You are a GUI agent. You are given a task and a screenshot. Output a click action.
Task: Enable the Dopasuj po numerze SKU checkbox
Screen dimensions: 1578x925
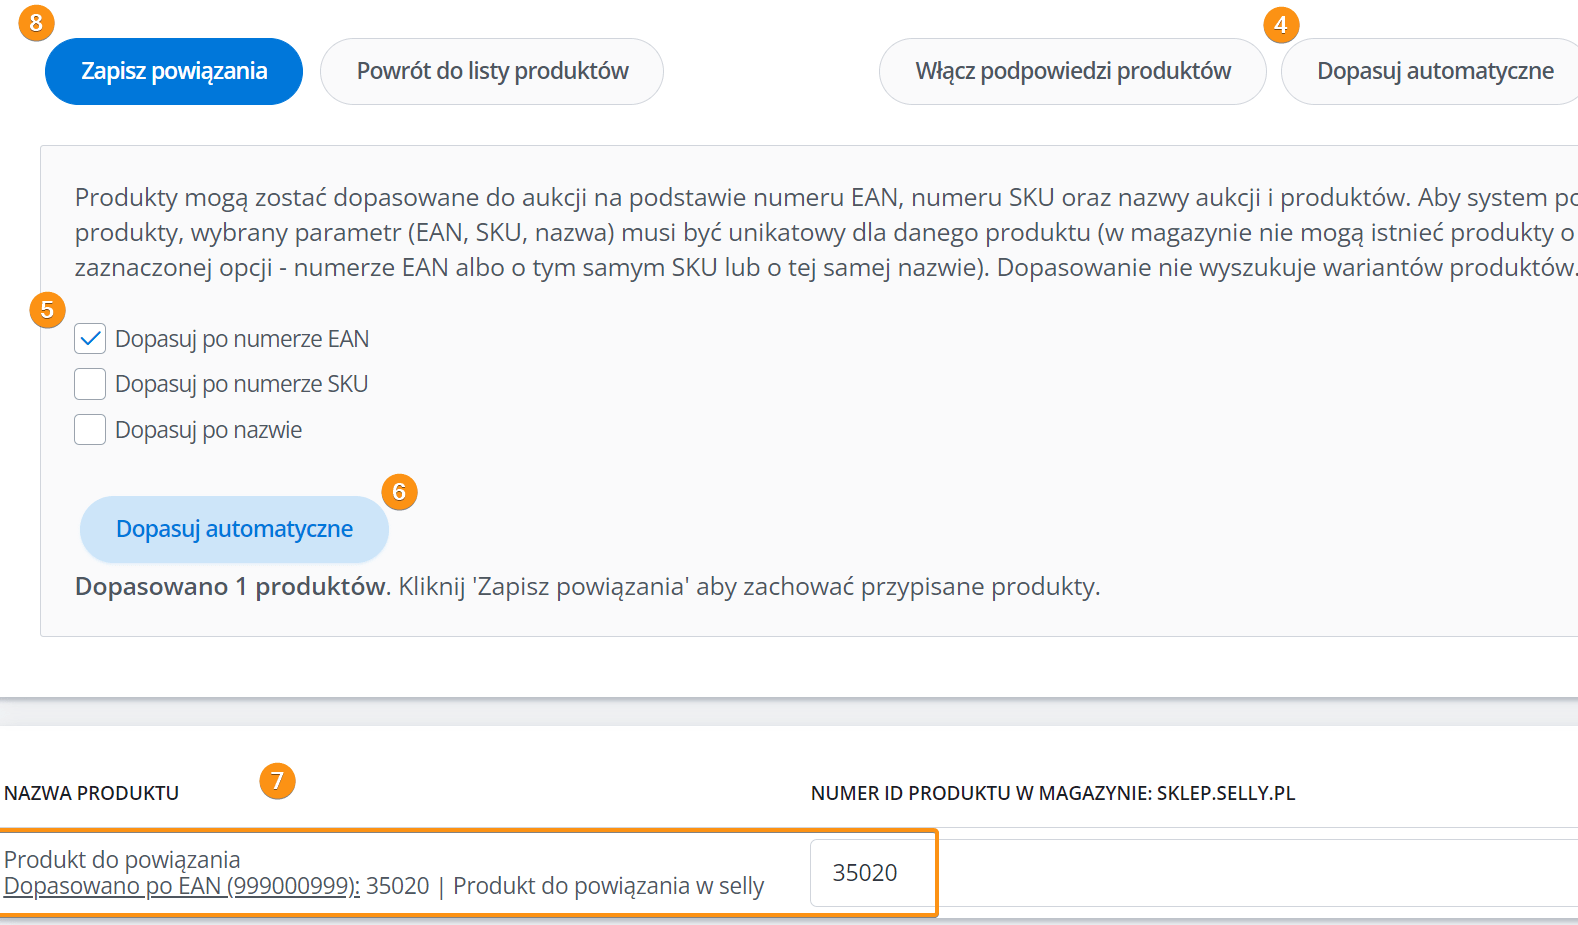[x=90, y=384]
